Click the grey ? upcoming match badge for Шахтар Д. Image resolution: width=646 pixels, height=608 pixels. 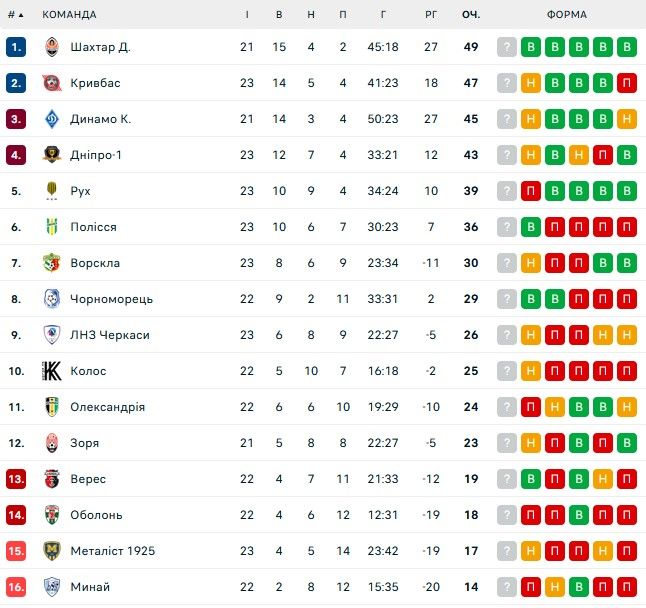pyautogui.click(x=507, y=47)
